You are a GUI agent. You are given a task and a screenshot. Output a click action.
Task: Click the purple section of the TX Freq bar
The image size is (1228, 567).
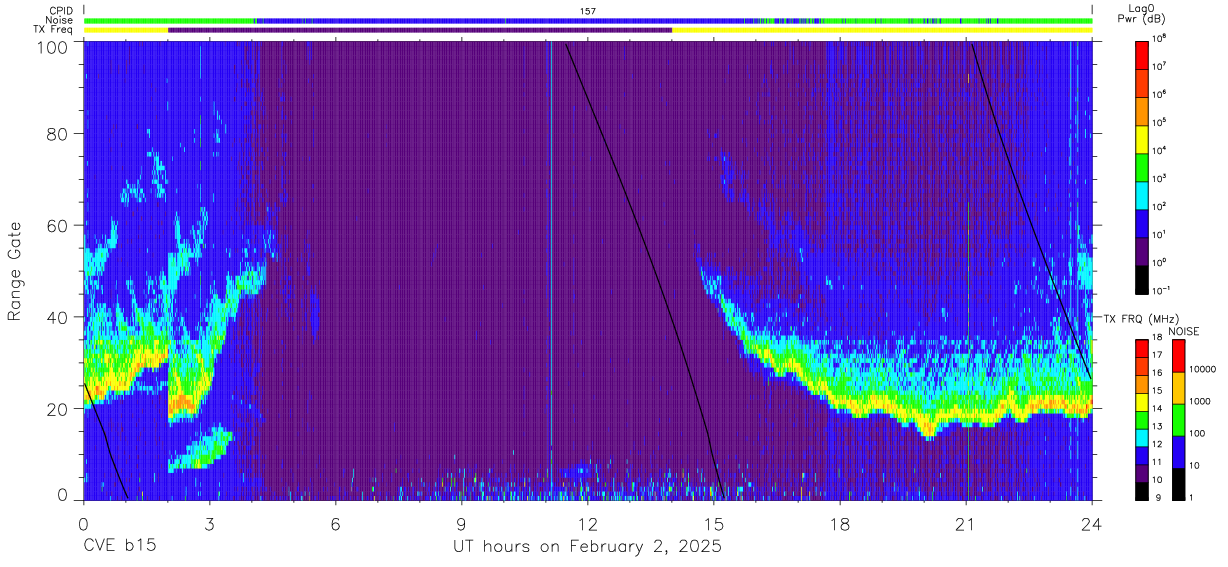pyautogui.click(x=420, y=30)
